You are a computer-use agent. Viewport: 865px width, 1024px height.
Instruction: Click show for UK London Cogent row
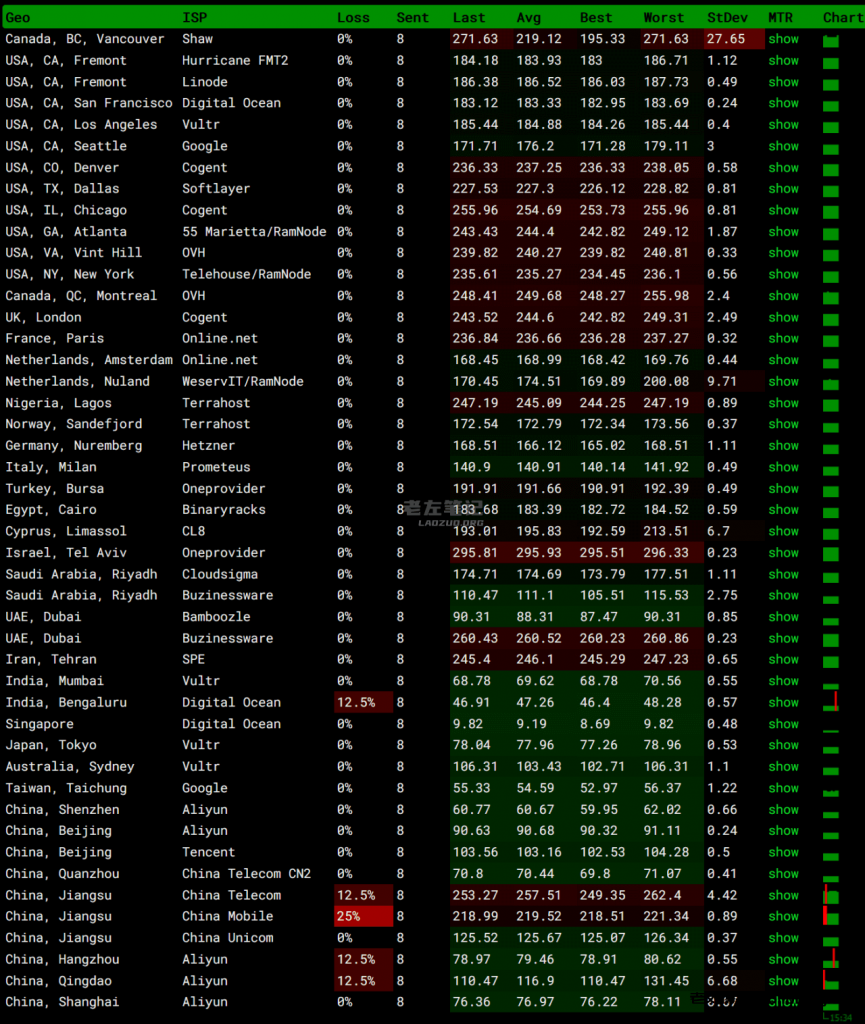[x=783, y=317]
